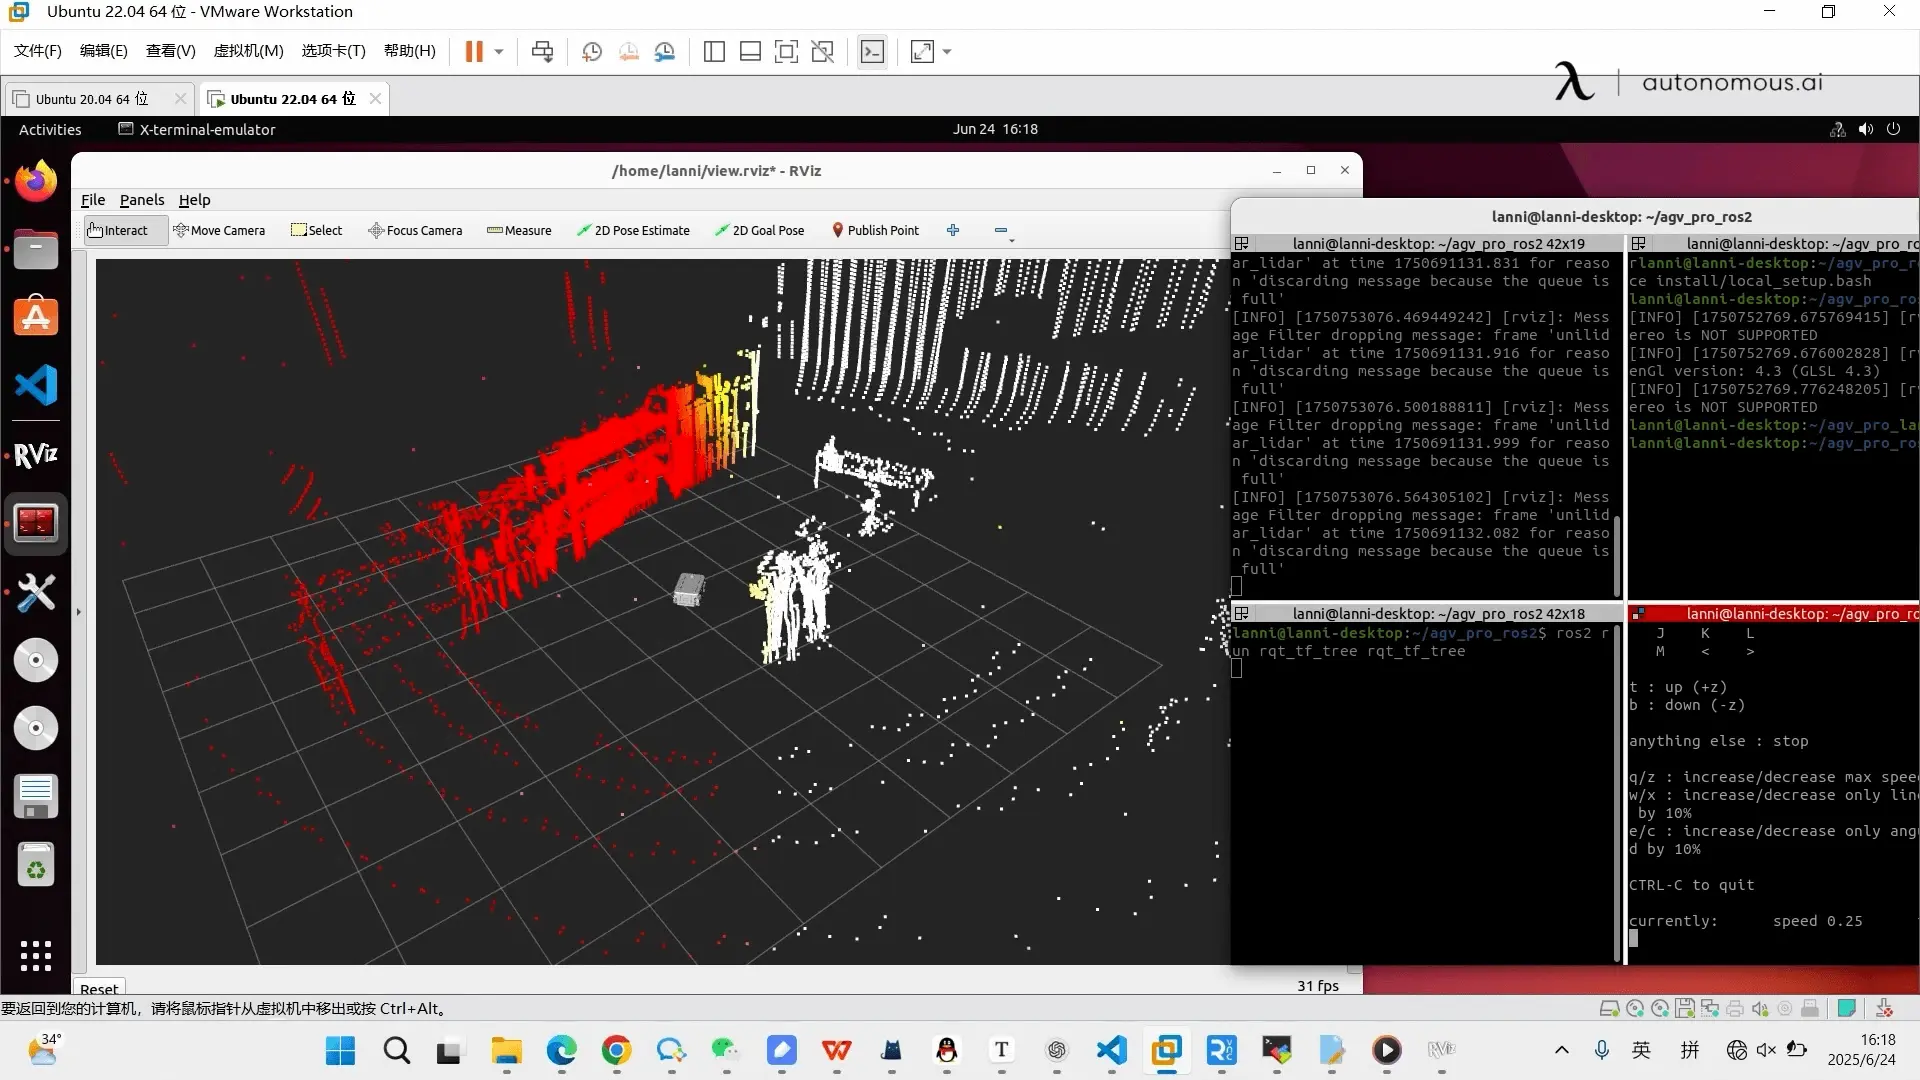Open the VMware stretch view dropdown arrow

tap(947, 52)
